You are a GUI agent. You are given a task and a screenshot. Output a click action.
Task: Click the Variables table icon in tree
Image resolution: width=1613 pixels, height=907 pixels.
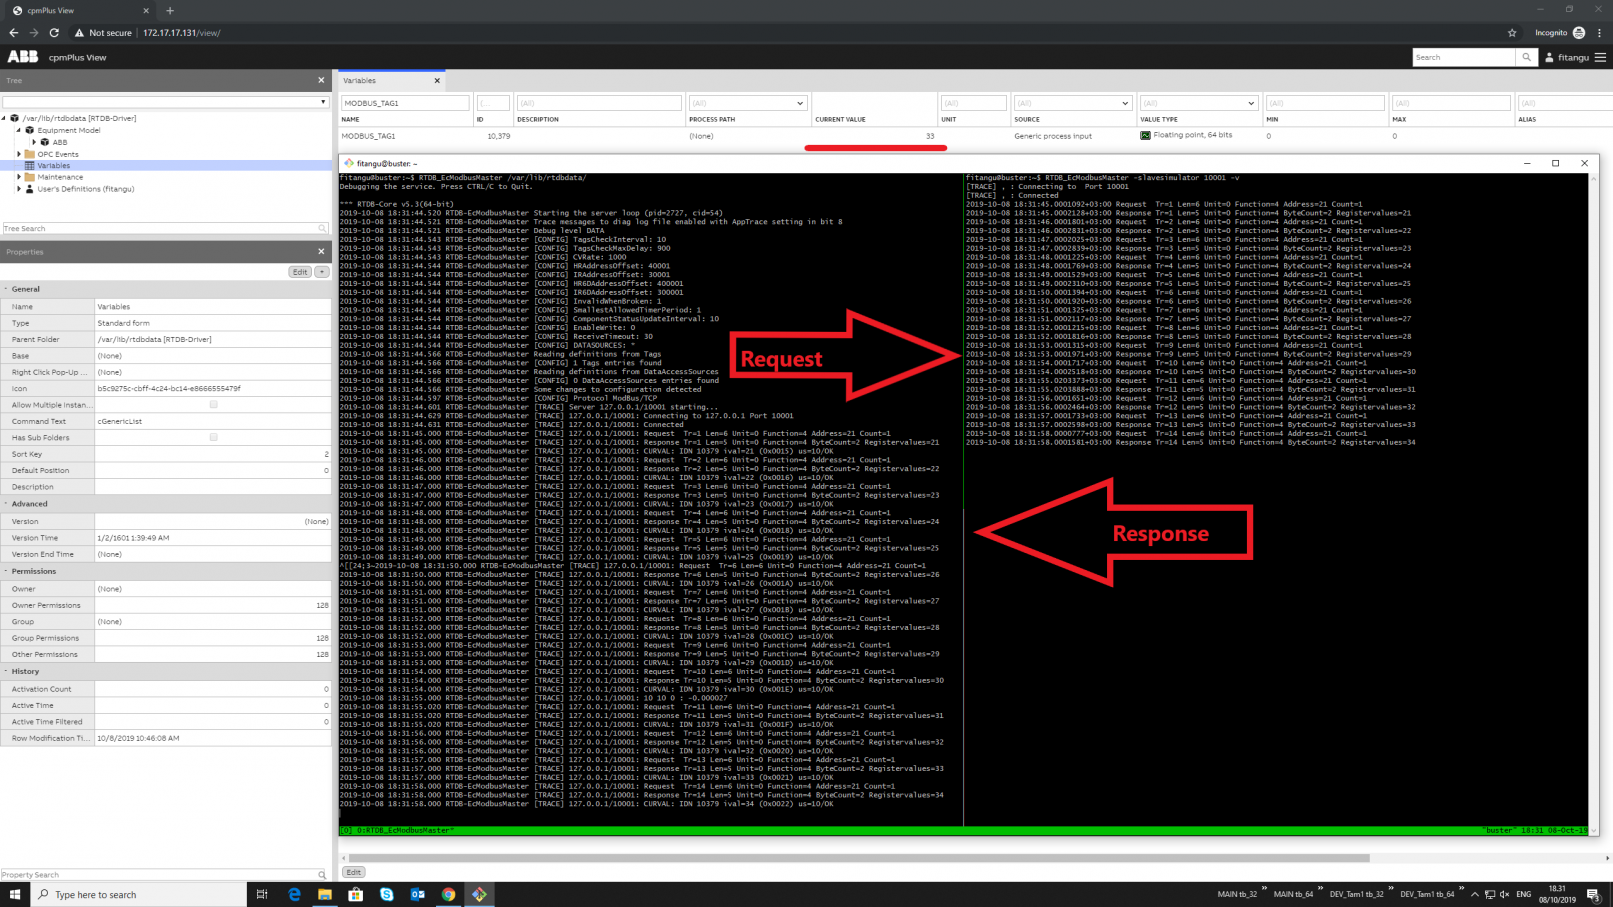(29, 166)
